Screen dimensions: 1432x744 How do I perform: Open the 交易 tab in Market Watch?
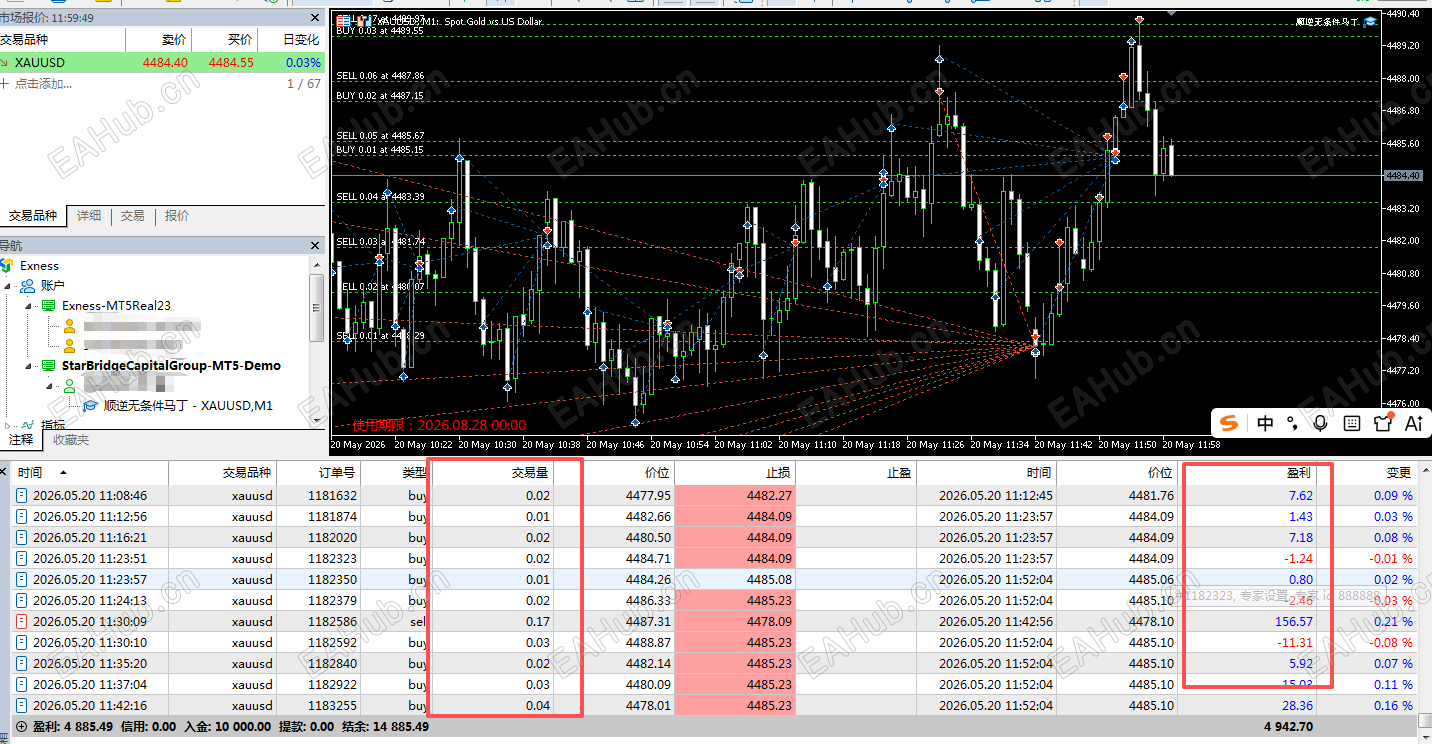tap(133, 215)
